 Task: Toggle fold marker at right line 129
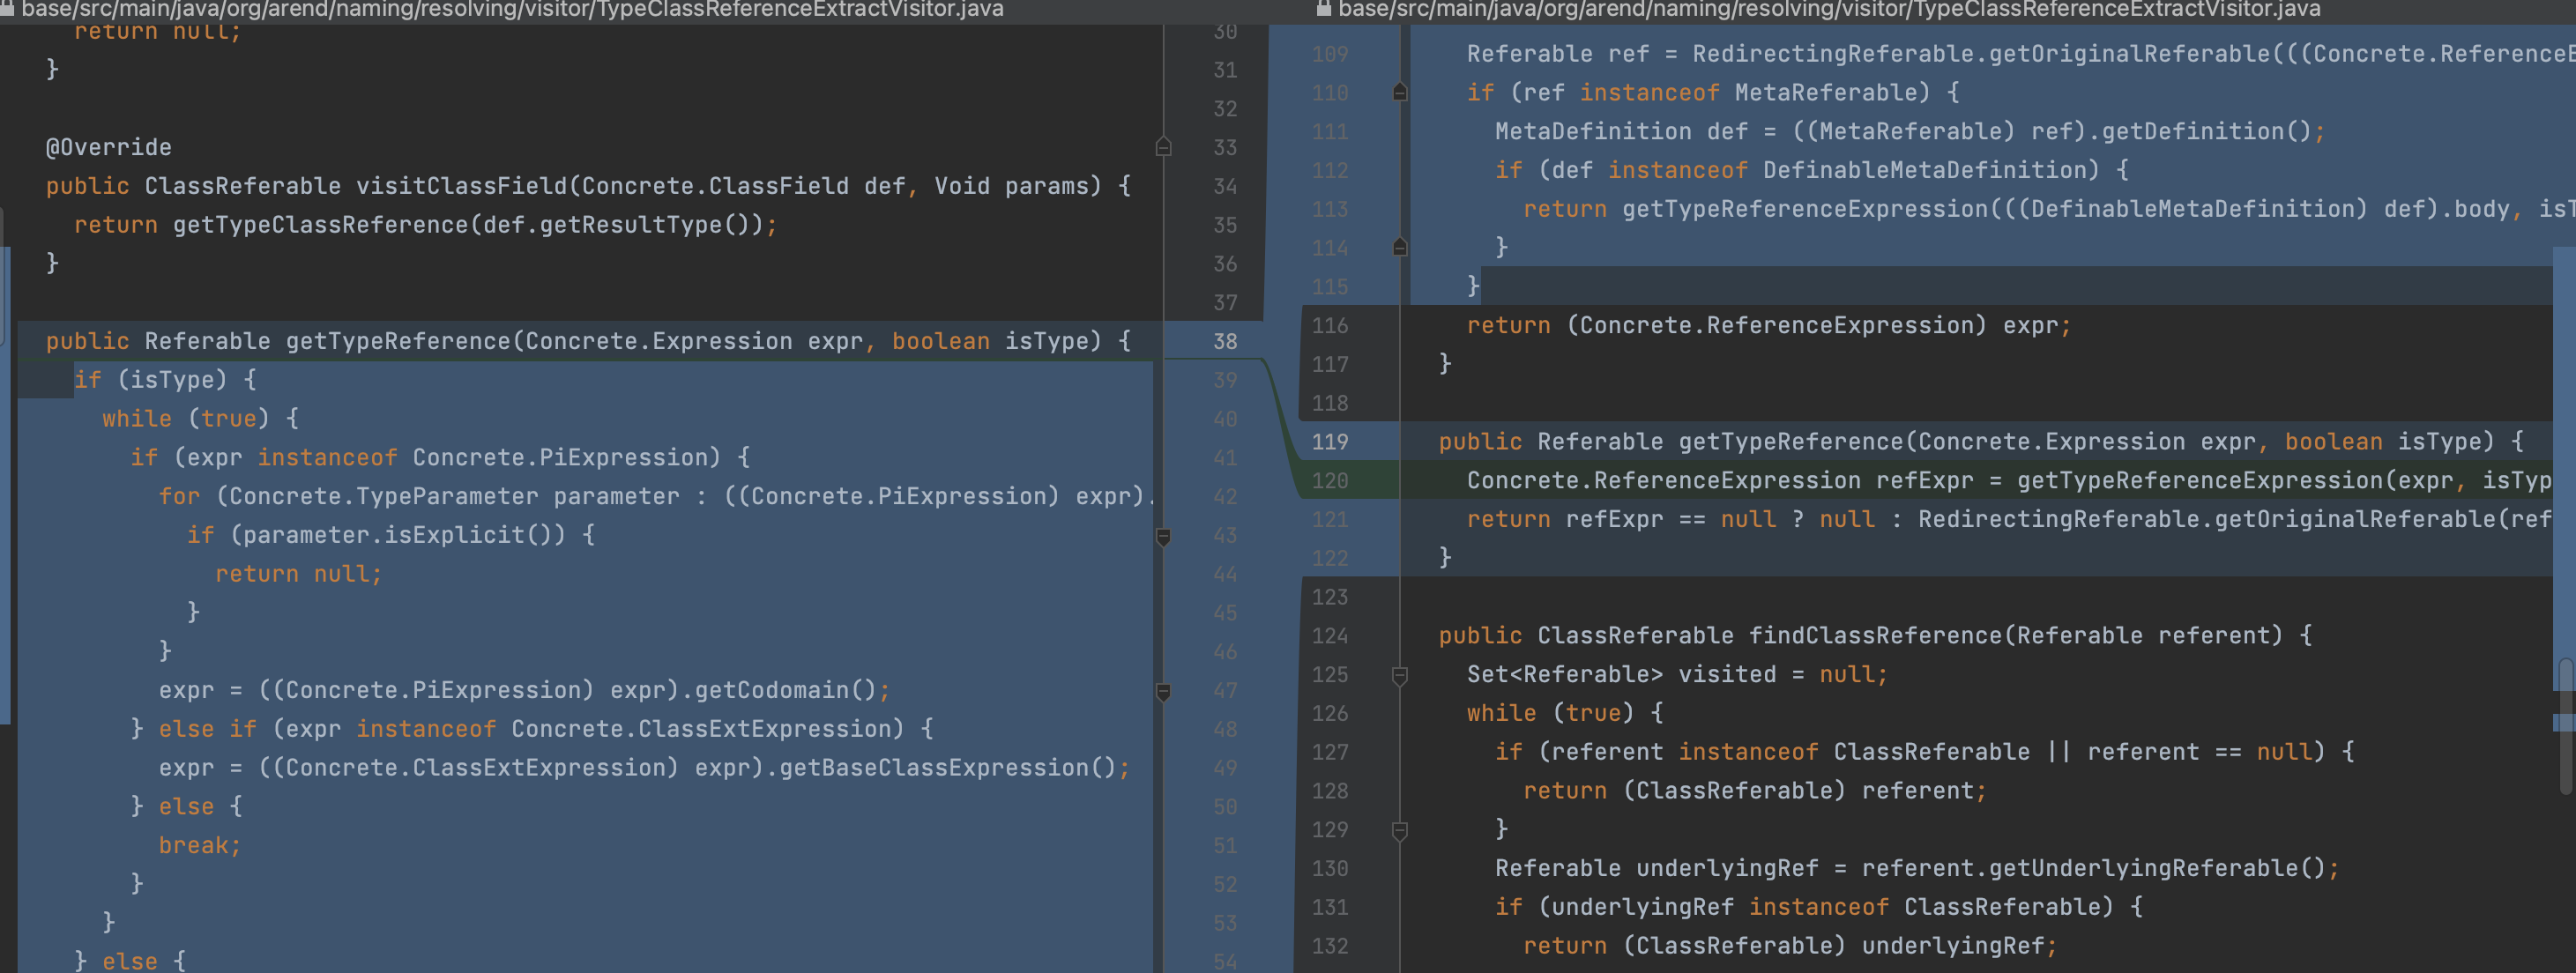pyautogui.click(x=1400, y=831)
